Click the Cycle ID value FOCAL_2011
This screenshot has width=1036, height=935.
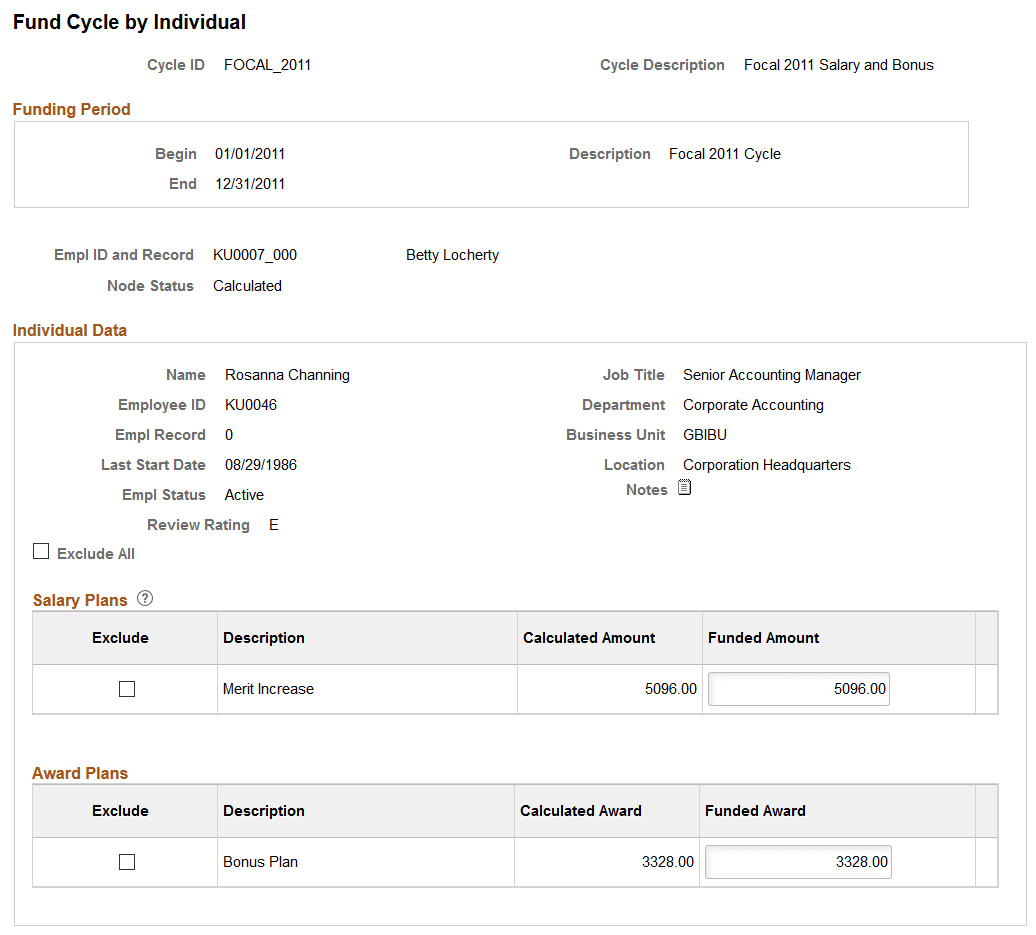click(x=268, y=64)
